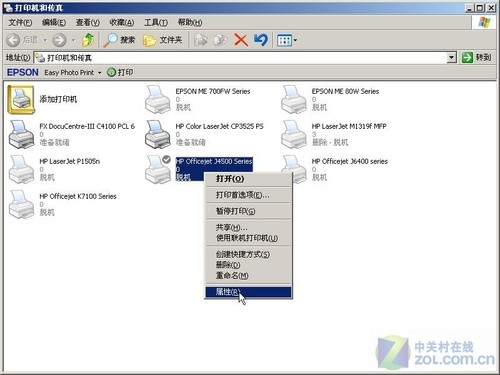Click the FX DocuCentre-III C4100 PCL 6 label
The height and width of the screenshot is (375, 500).
tap(87, 126)
